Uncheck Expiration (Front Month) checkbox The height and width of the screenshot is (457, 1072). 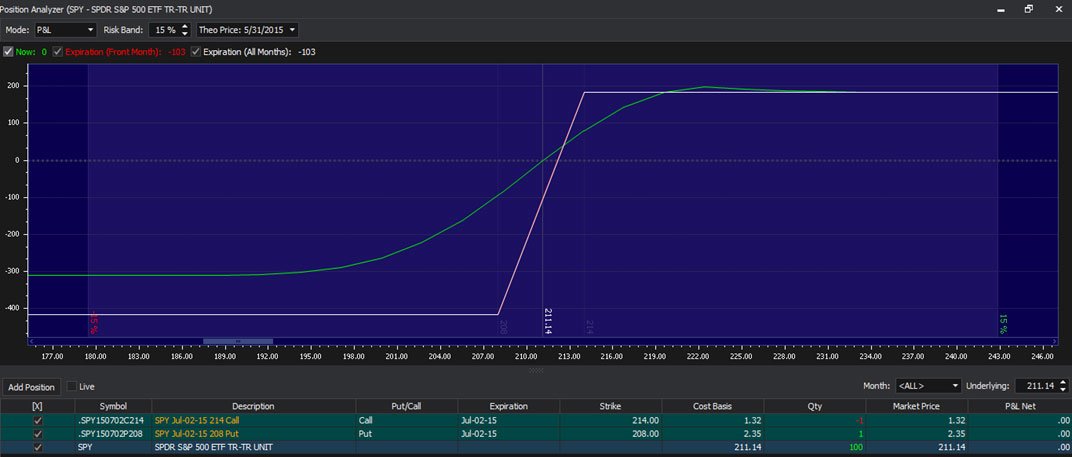pos(57,52)
